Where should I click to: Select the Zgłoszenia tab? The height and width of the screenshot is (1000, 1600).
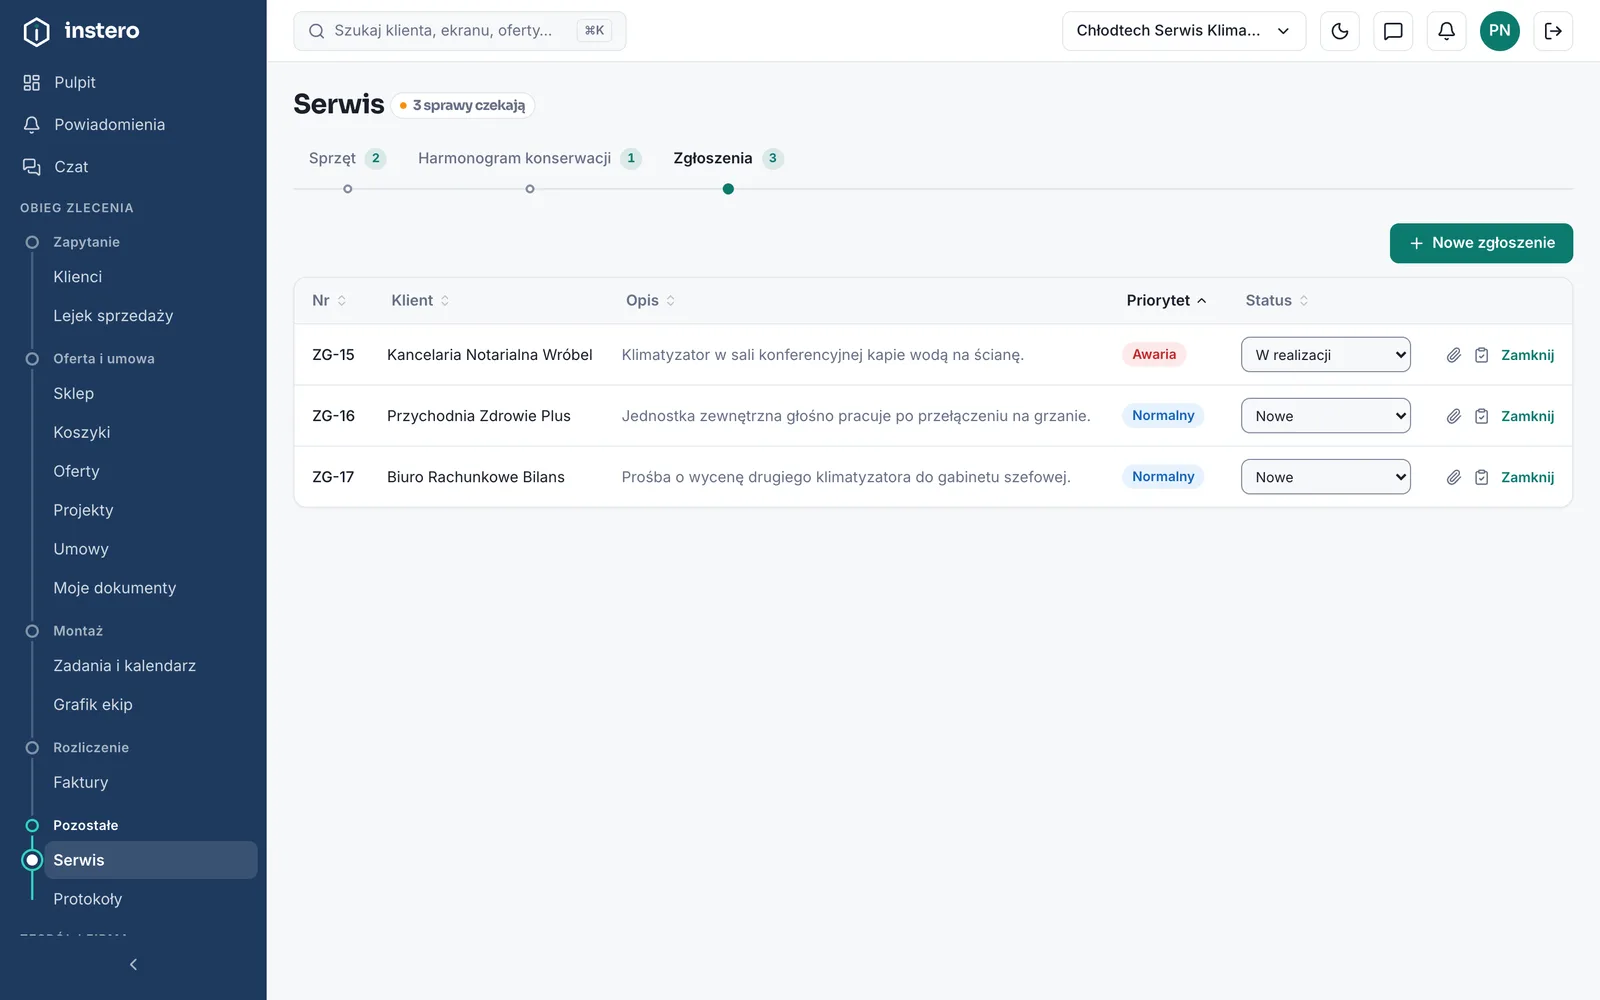(728, 158)
